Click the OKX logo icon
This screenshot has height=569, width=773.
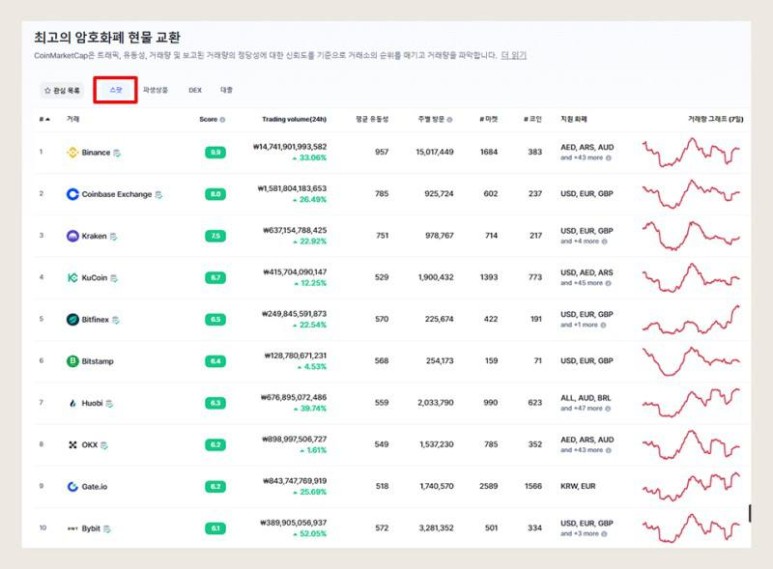tap(72, 445)
